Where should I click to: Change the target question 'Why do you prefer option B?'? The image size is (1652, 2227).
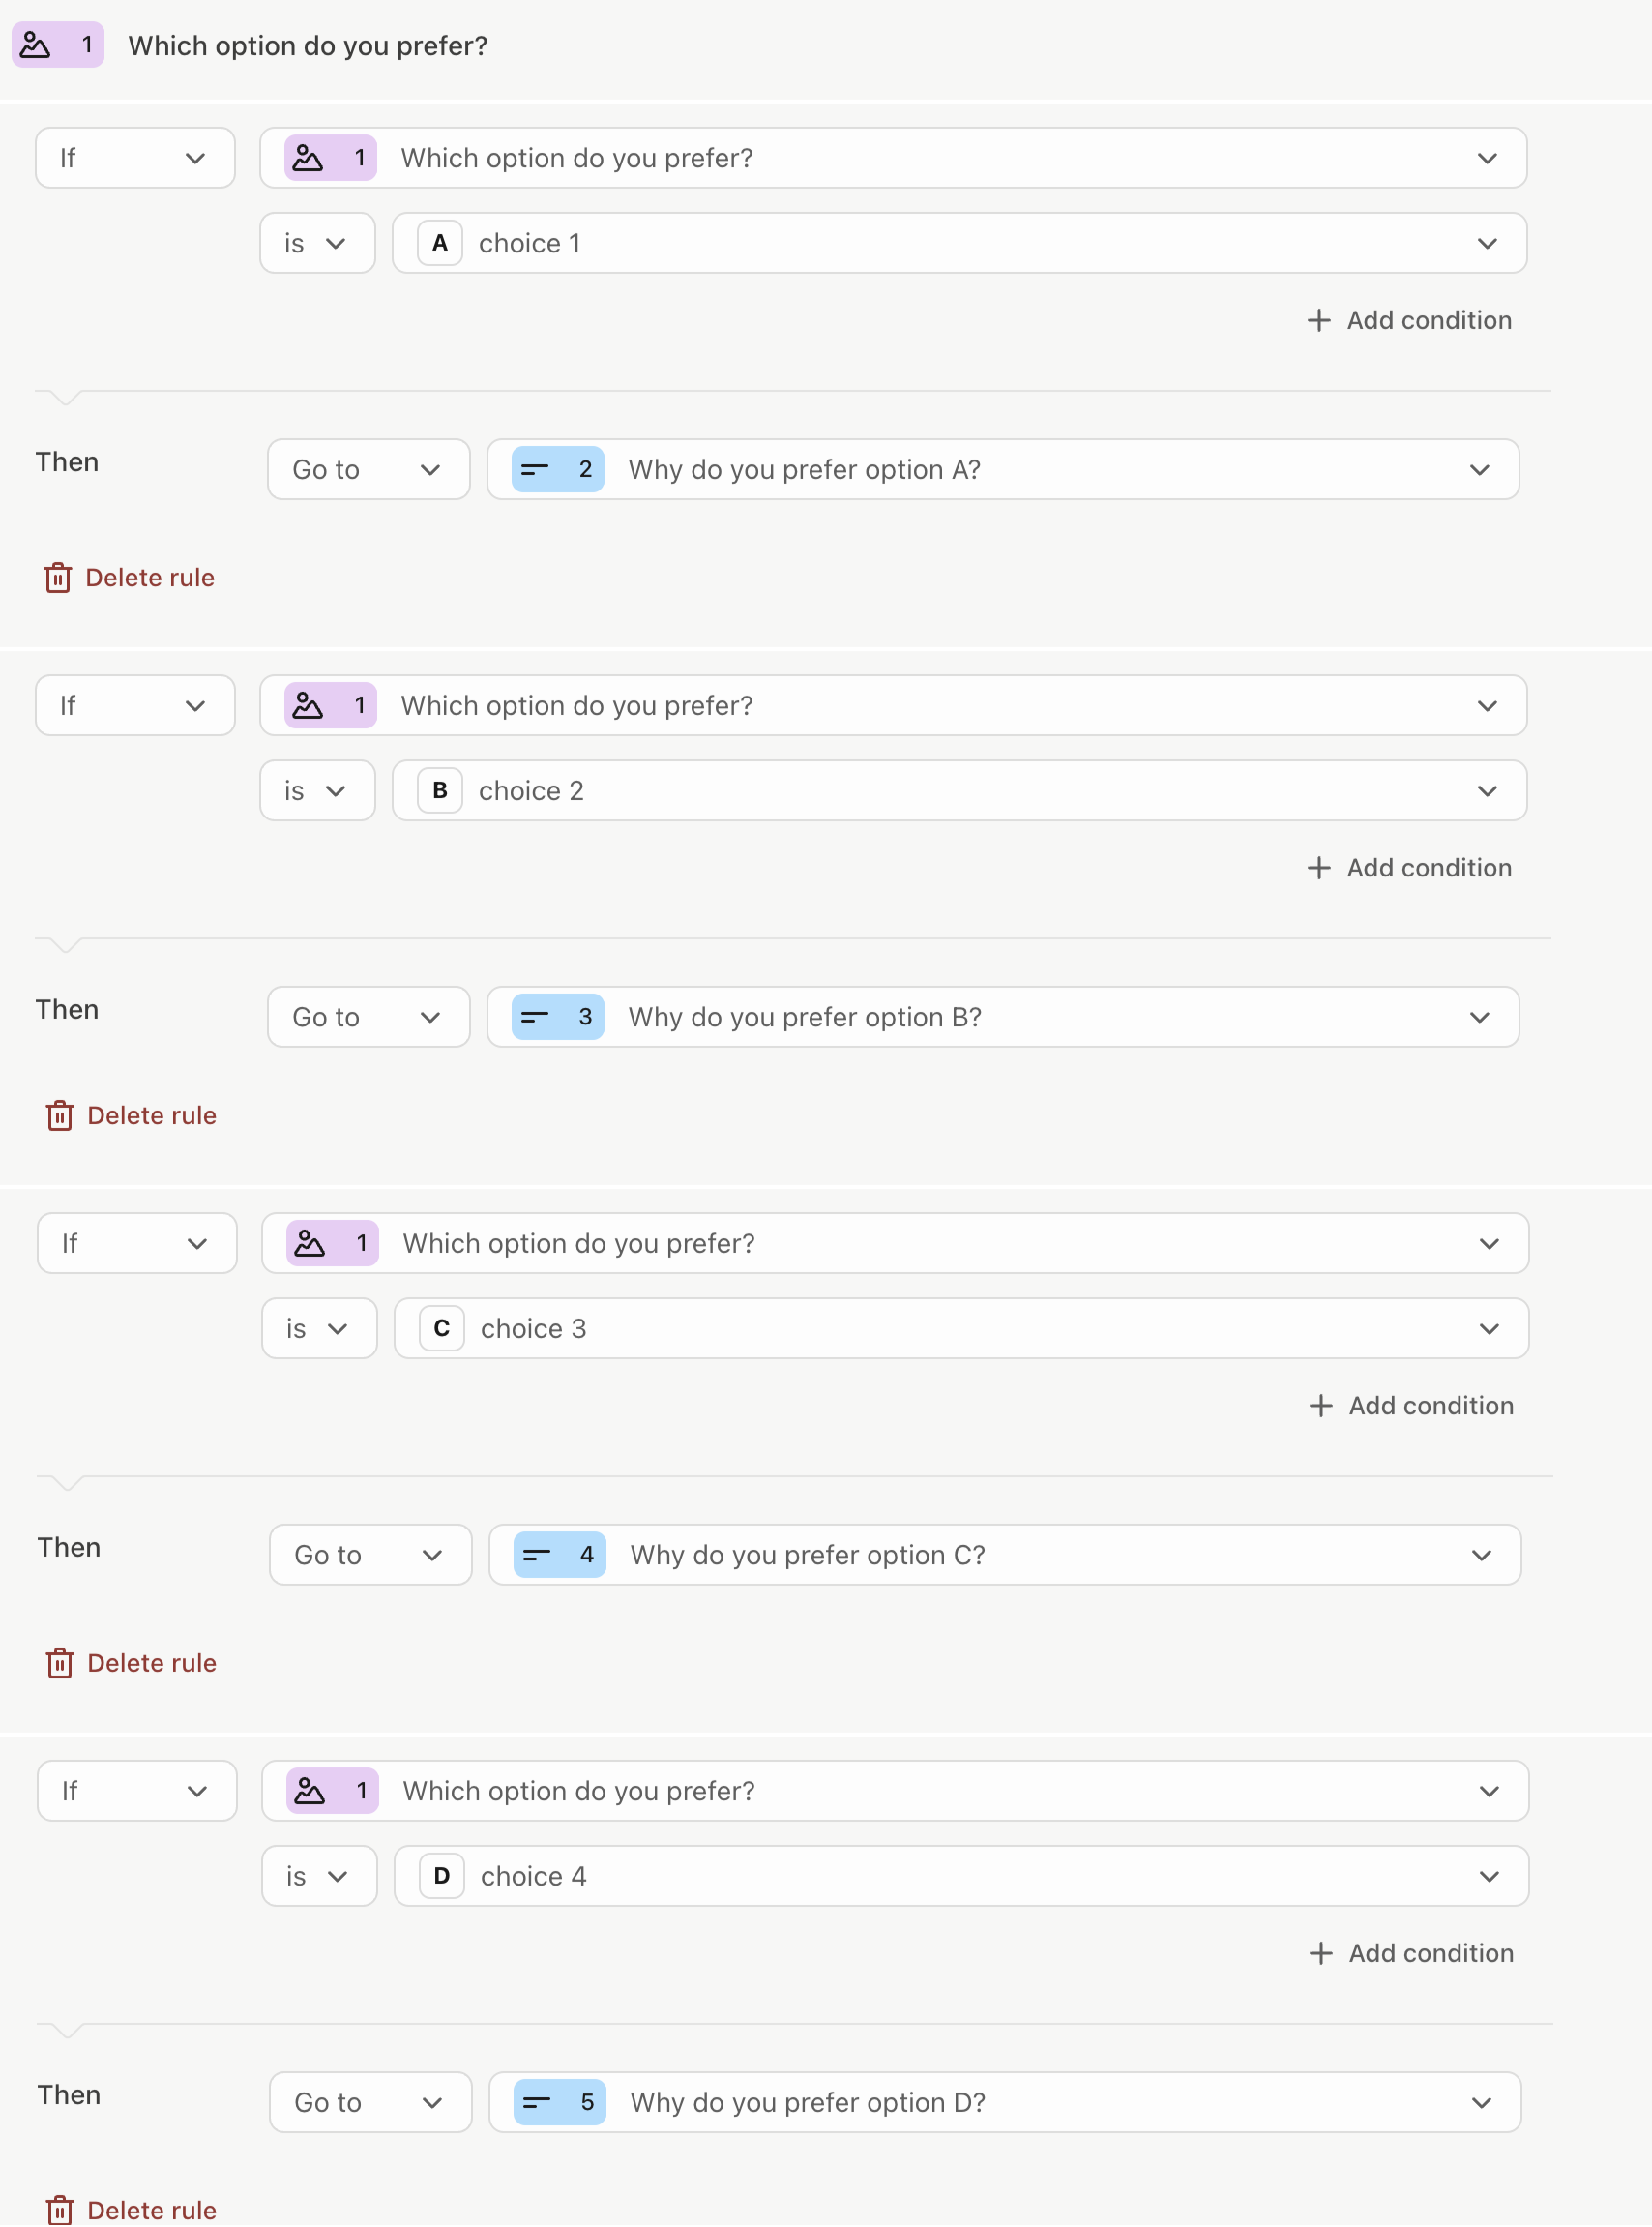click(1003, 1017)
